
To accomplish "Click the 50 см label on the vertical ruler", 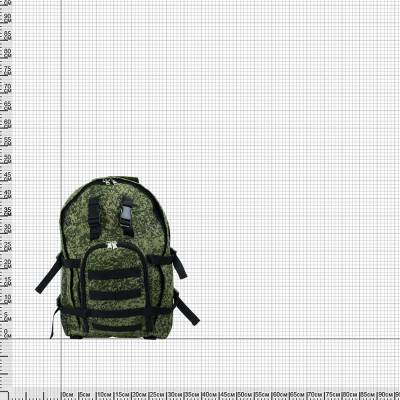I will (x=7, y=158).
